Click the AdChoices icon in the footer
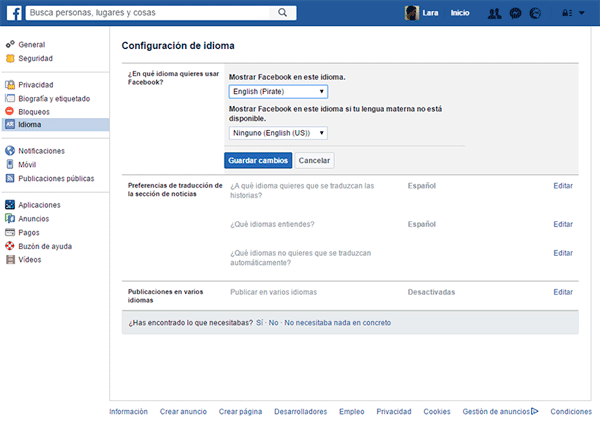The image size is (600, 430). 535,411
